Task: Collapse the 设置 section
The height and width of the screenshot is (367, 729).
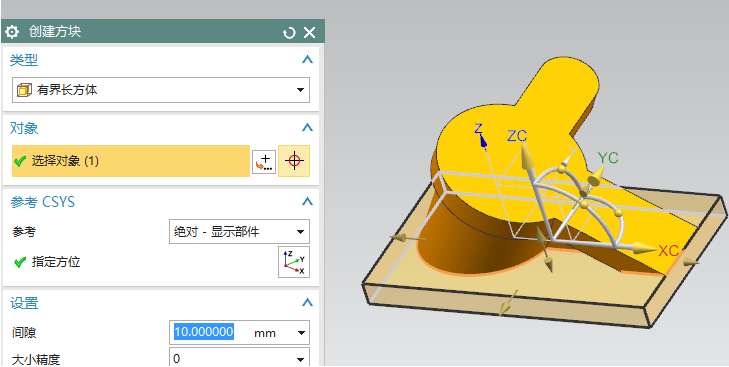Action: 307,302
